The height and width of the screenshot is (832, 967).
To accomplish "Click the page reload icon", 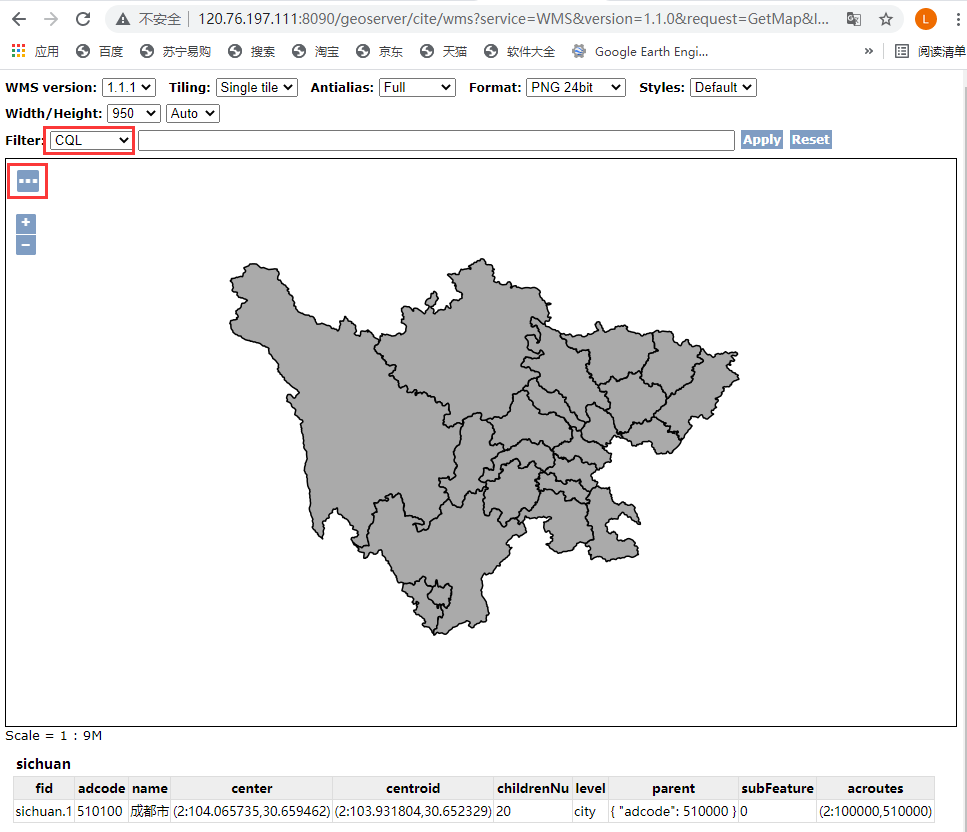I will [x=83, y=18].
